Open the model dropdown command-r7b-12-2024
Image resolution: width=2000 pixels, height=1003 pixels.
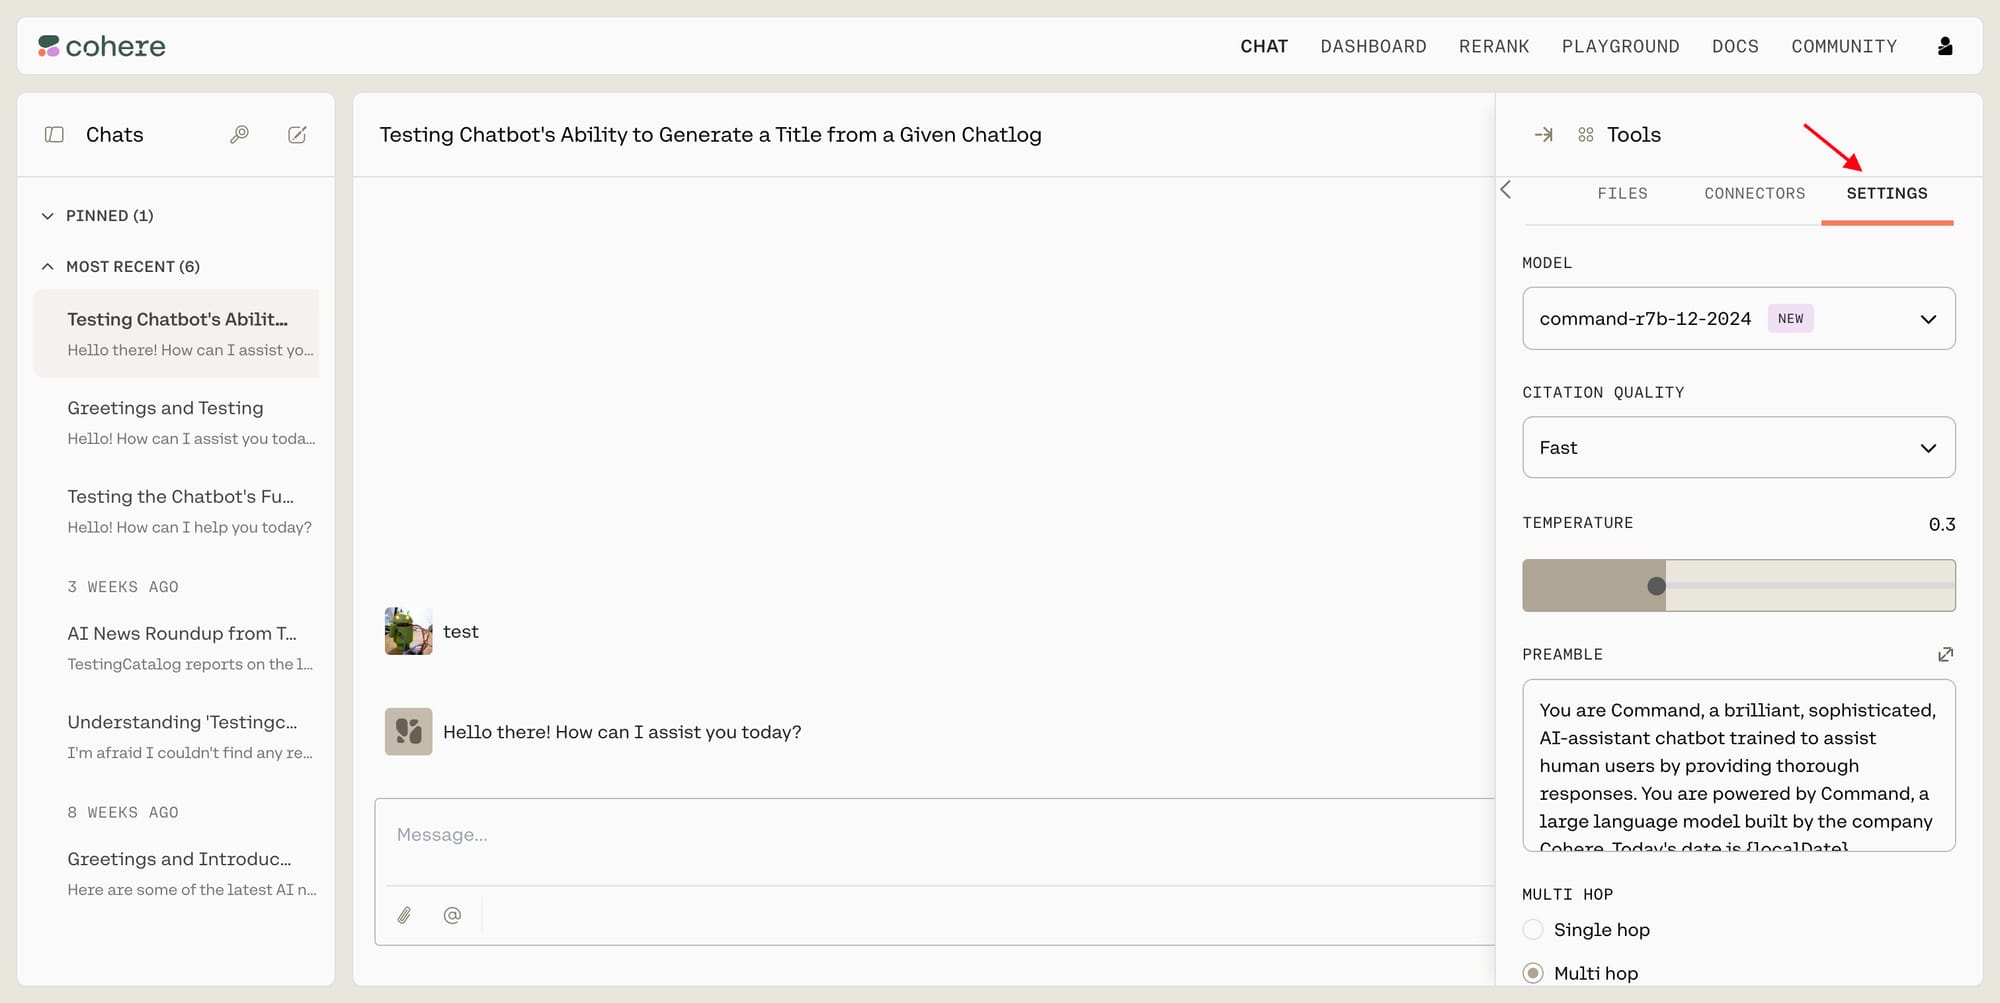click(1738, 318)
